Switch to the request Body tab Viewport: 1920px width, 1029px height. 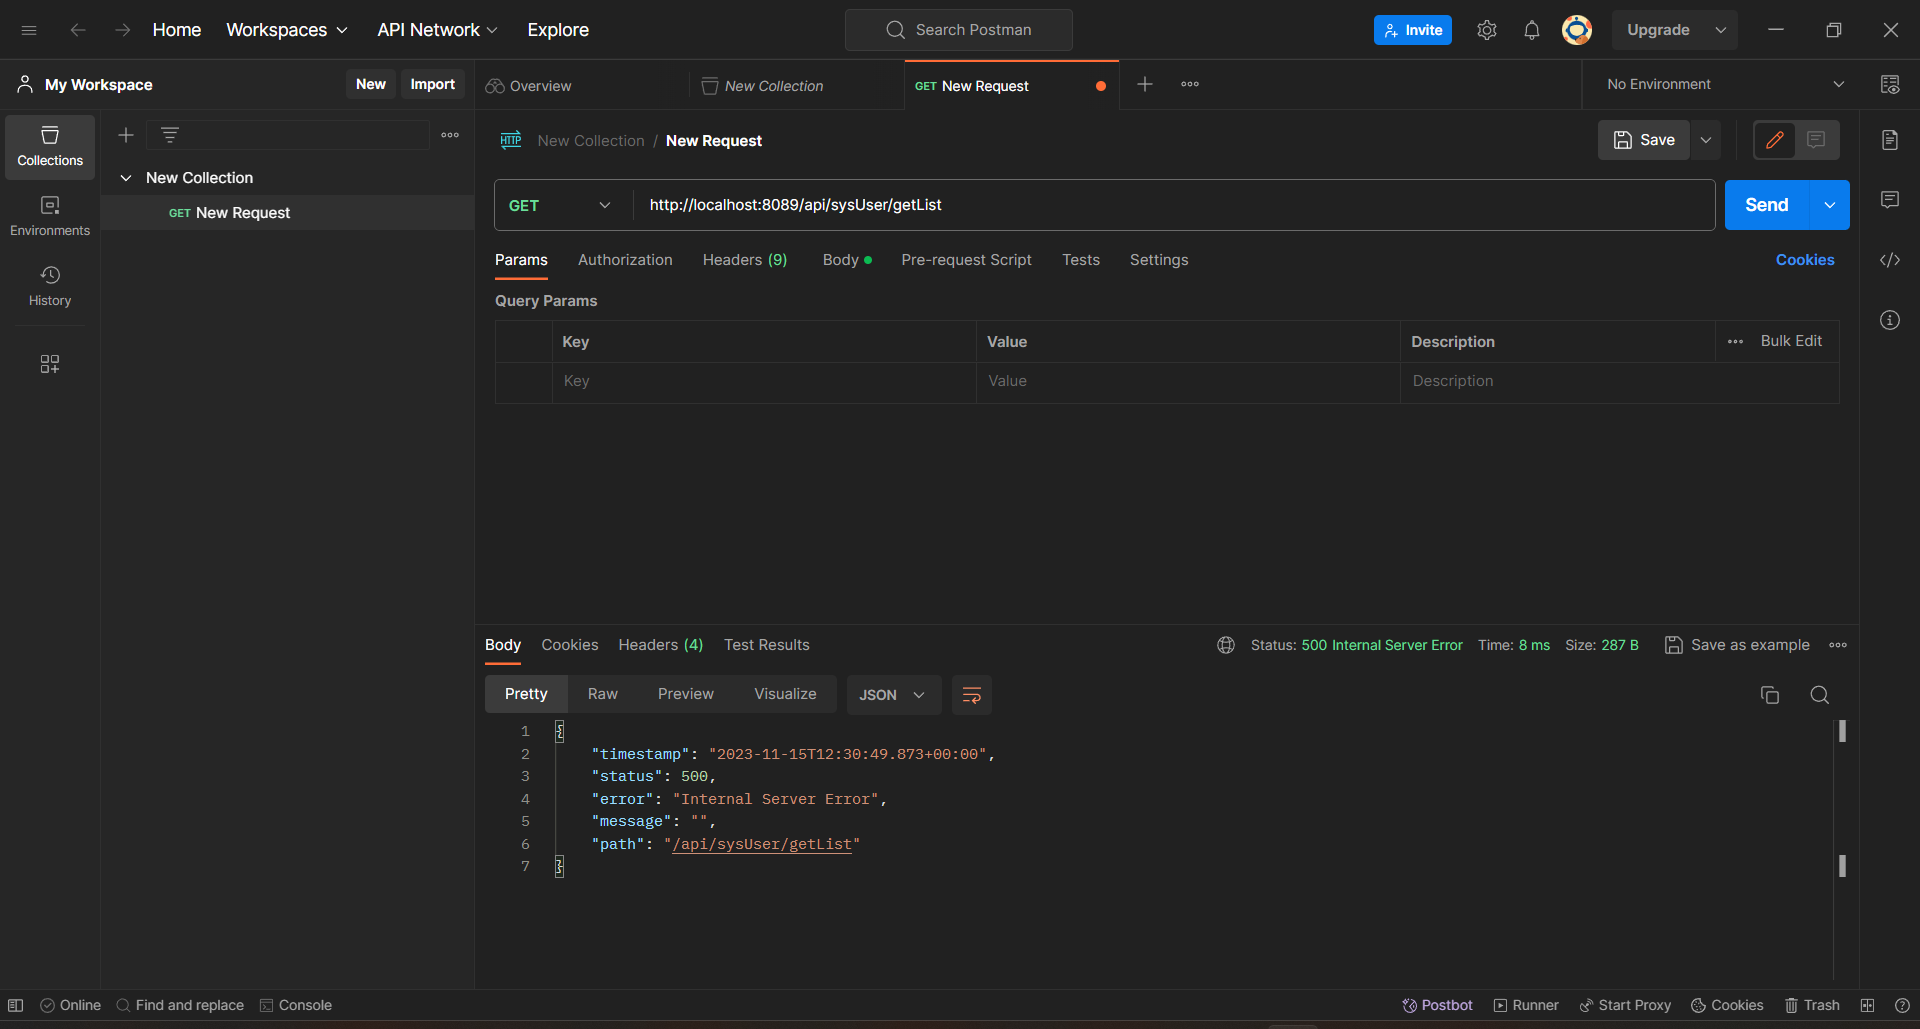click(x=847, y=260)
